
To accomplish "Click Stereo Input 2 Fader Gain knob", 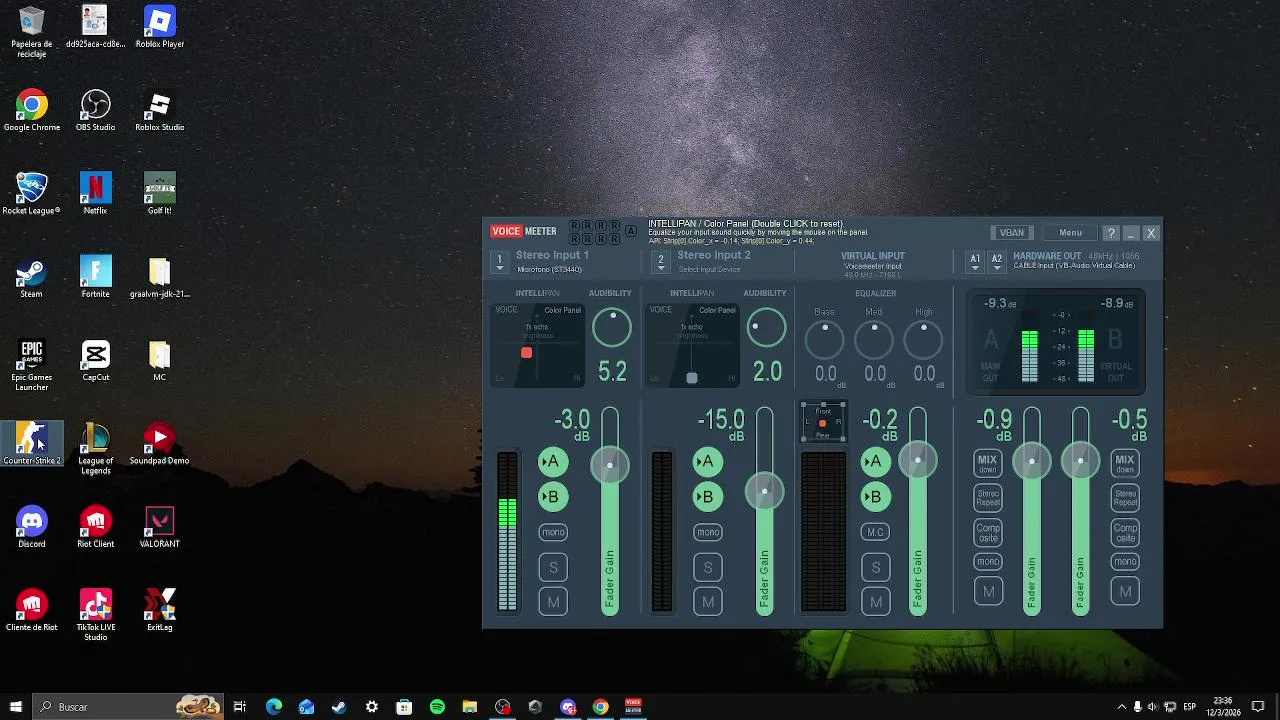I will 765,492.
